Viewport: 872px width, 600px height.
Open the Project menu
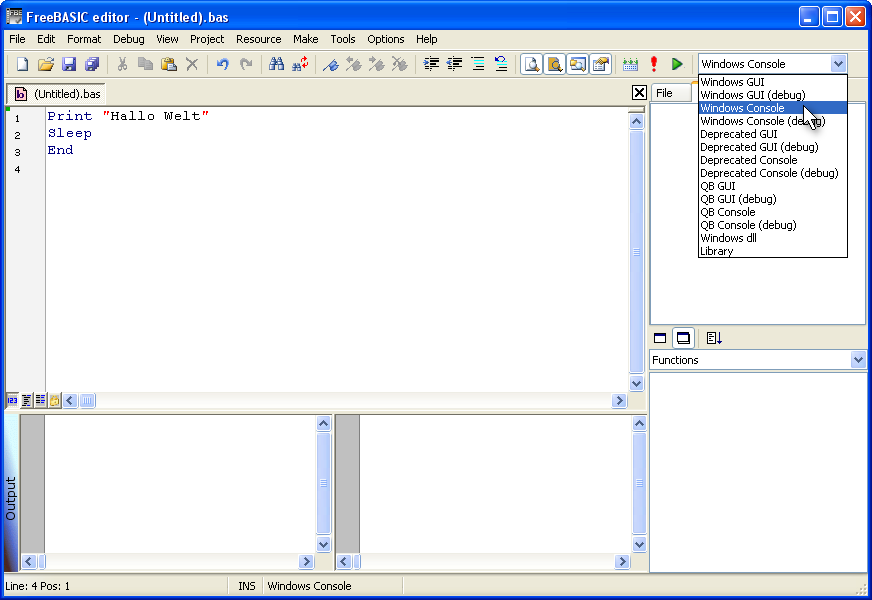(207, 39)
